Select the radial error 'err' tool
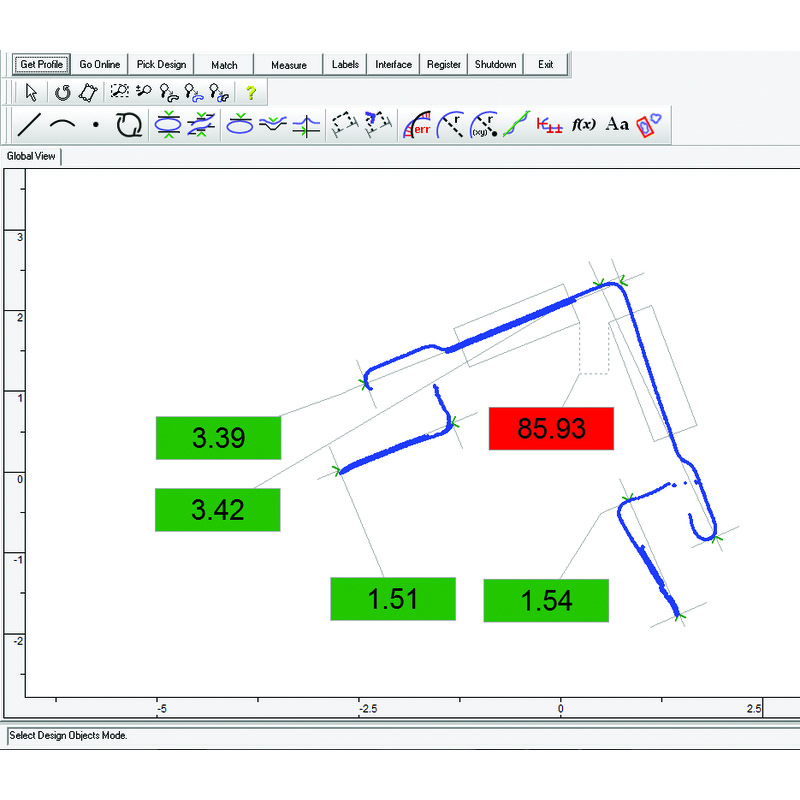The width and height of the screenshot is (800, 800). tap(417, 125)
